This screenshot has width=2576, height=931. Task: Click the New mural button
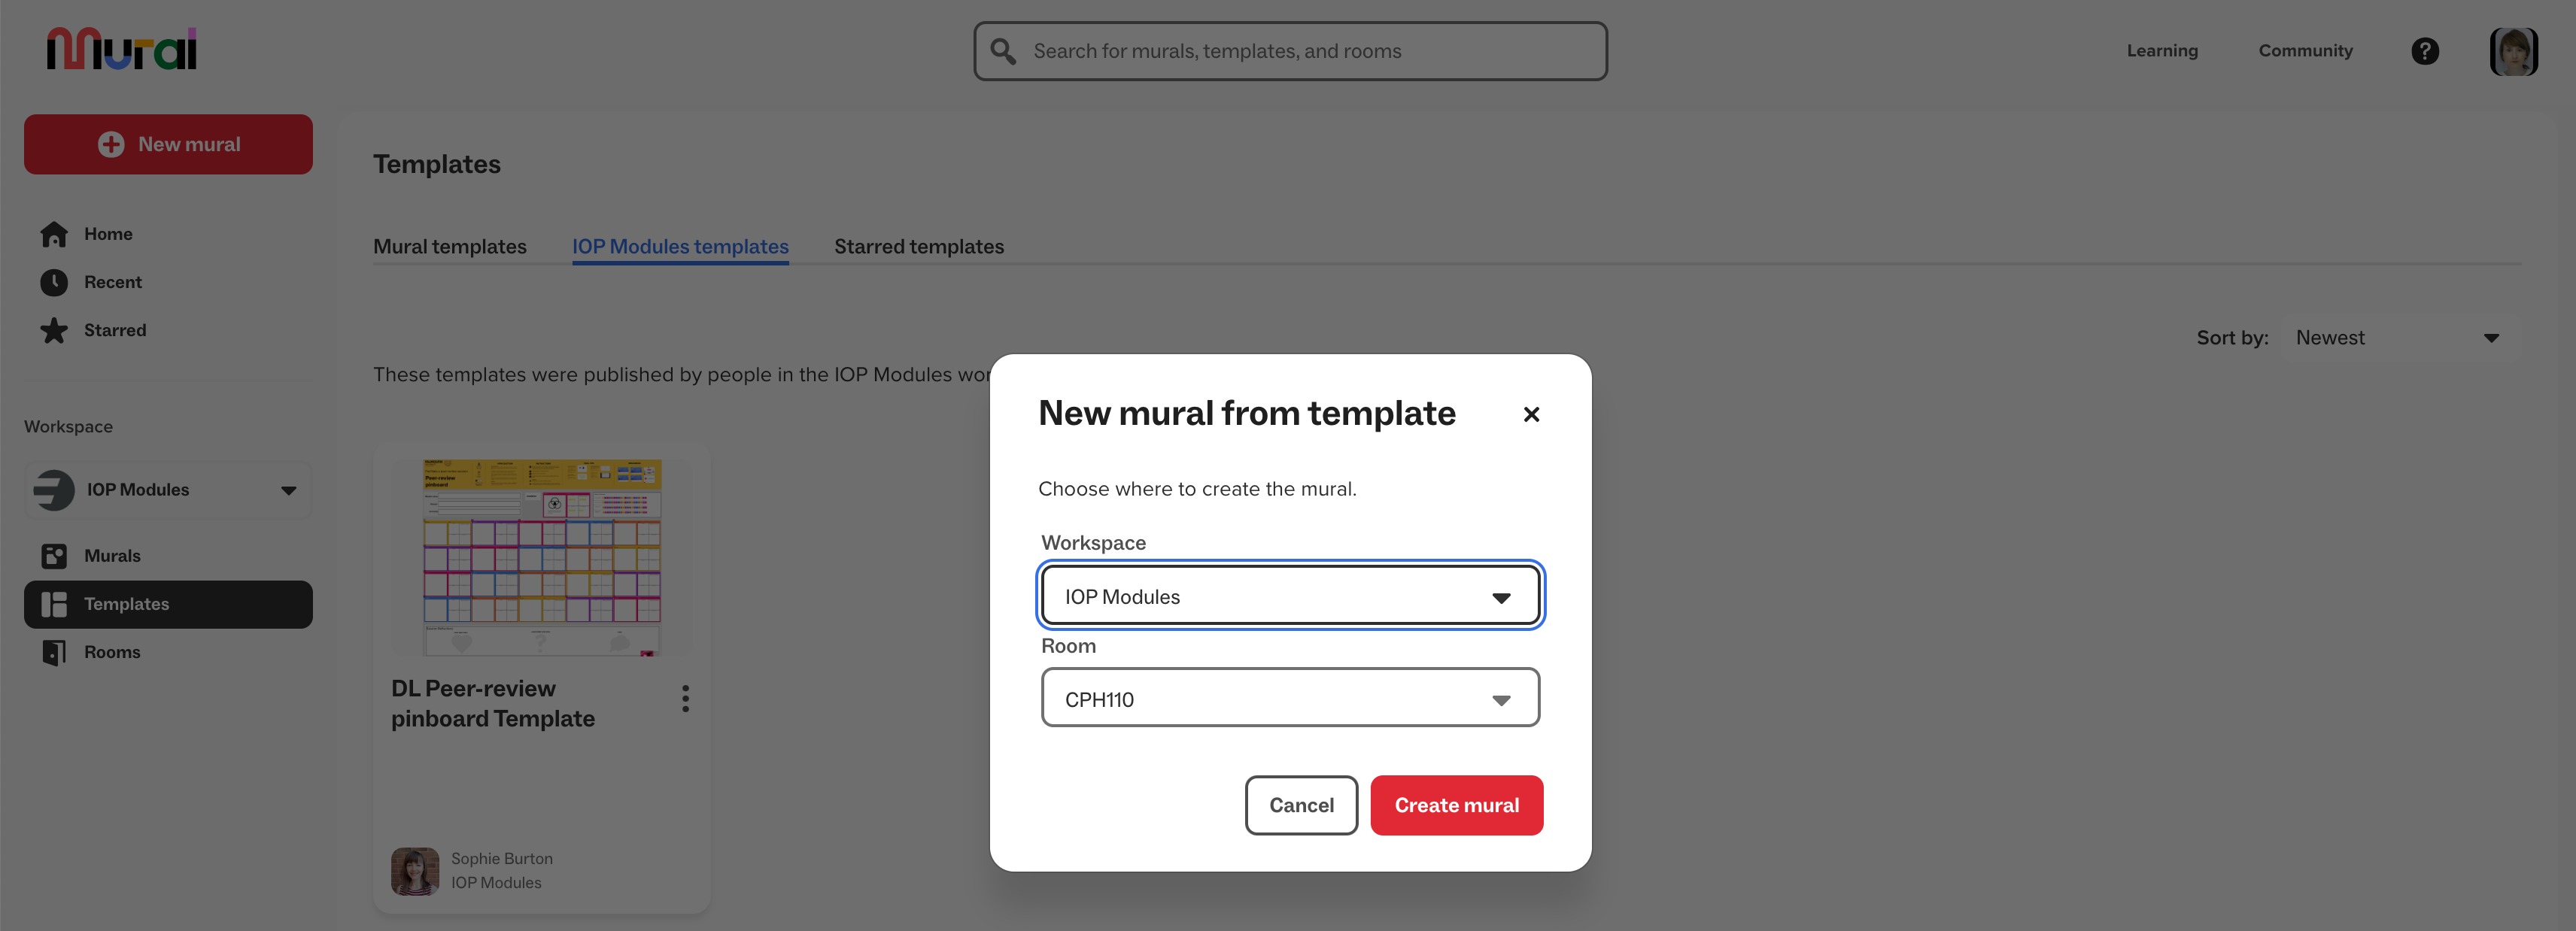pyautogui.click(x=168, y=144)
